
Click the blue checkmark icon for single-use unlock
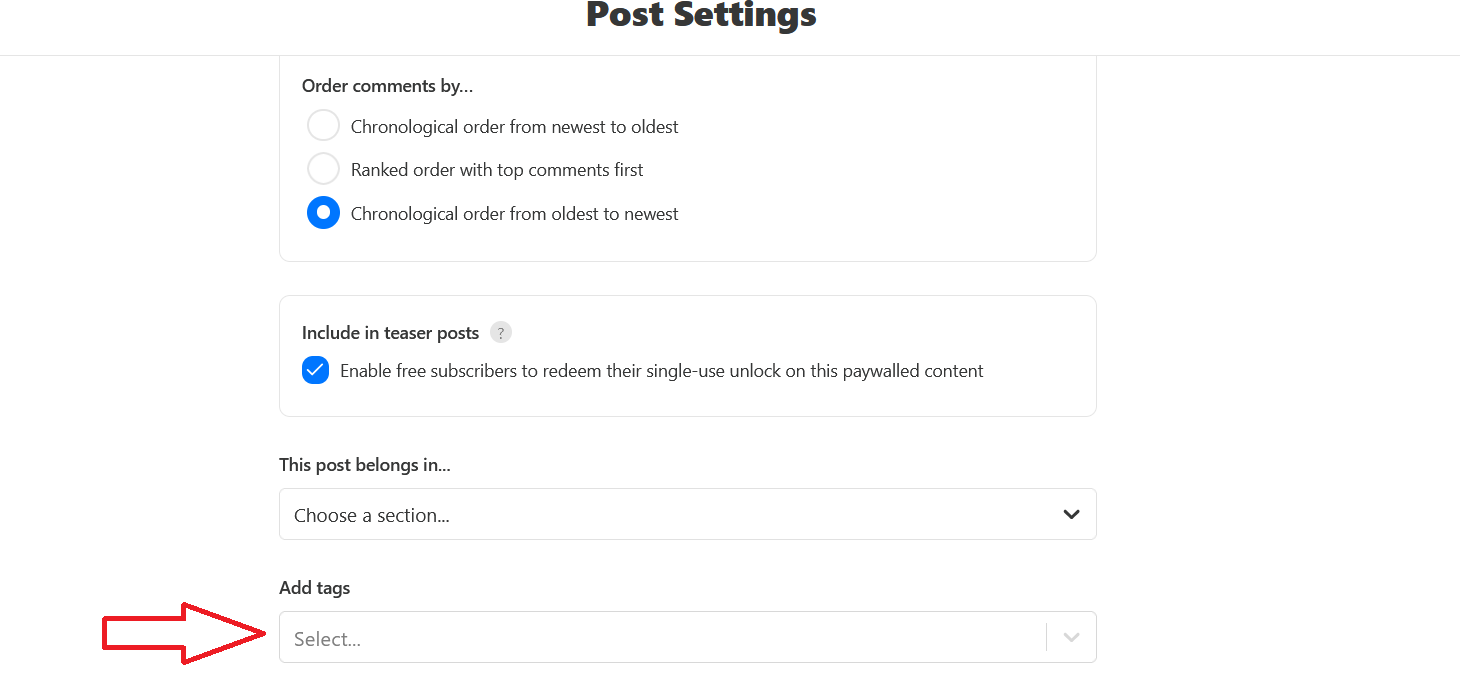pyautogui.click(x=315, y=370)
